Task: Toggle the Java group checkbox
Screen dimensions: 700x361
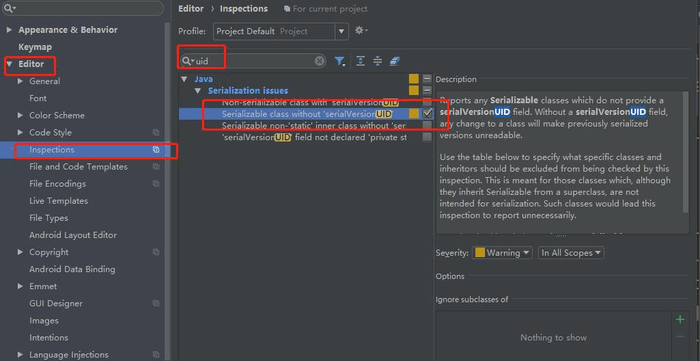Action: (x=427, y=79)
